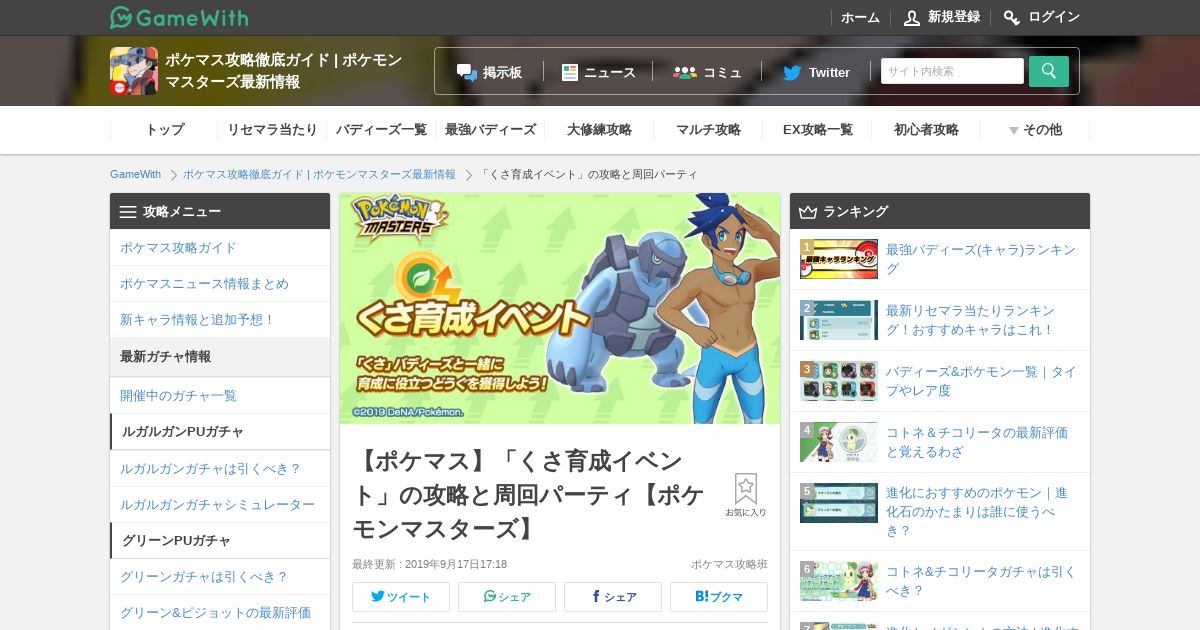Open バディーズ&ポケモン一覧 ranking link
Screen dimensions: 1200x630
coord(981,381)
